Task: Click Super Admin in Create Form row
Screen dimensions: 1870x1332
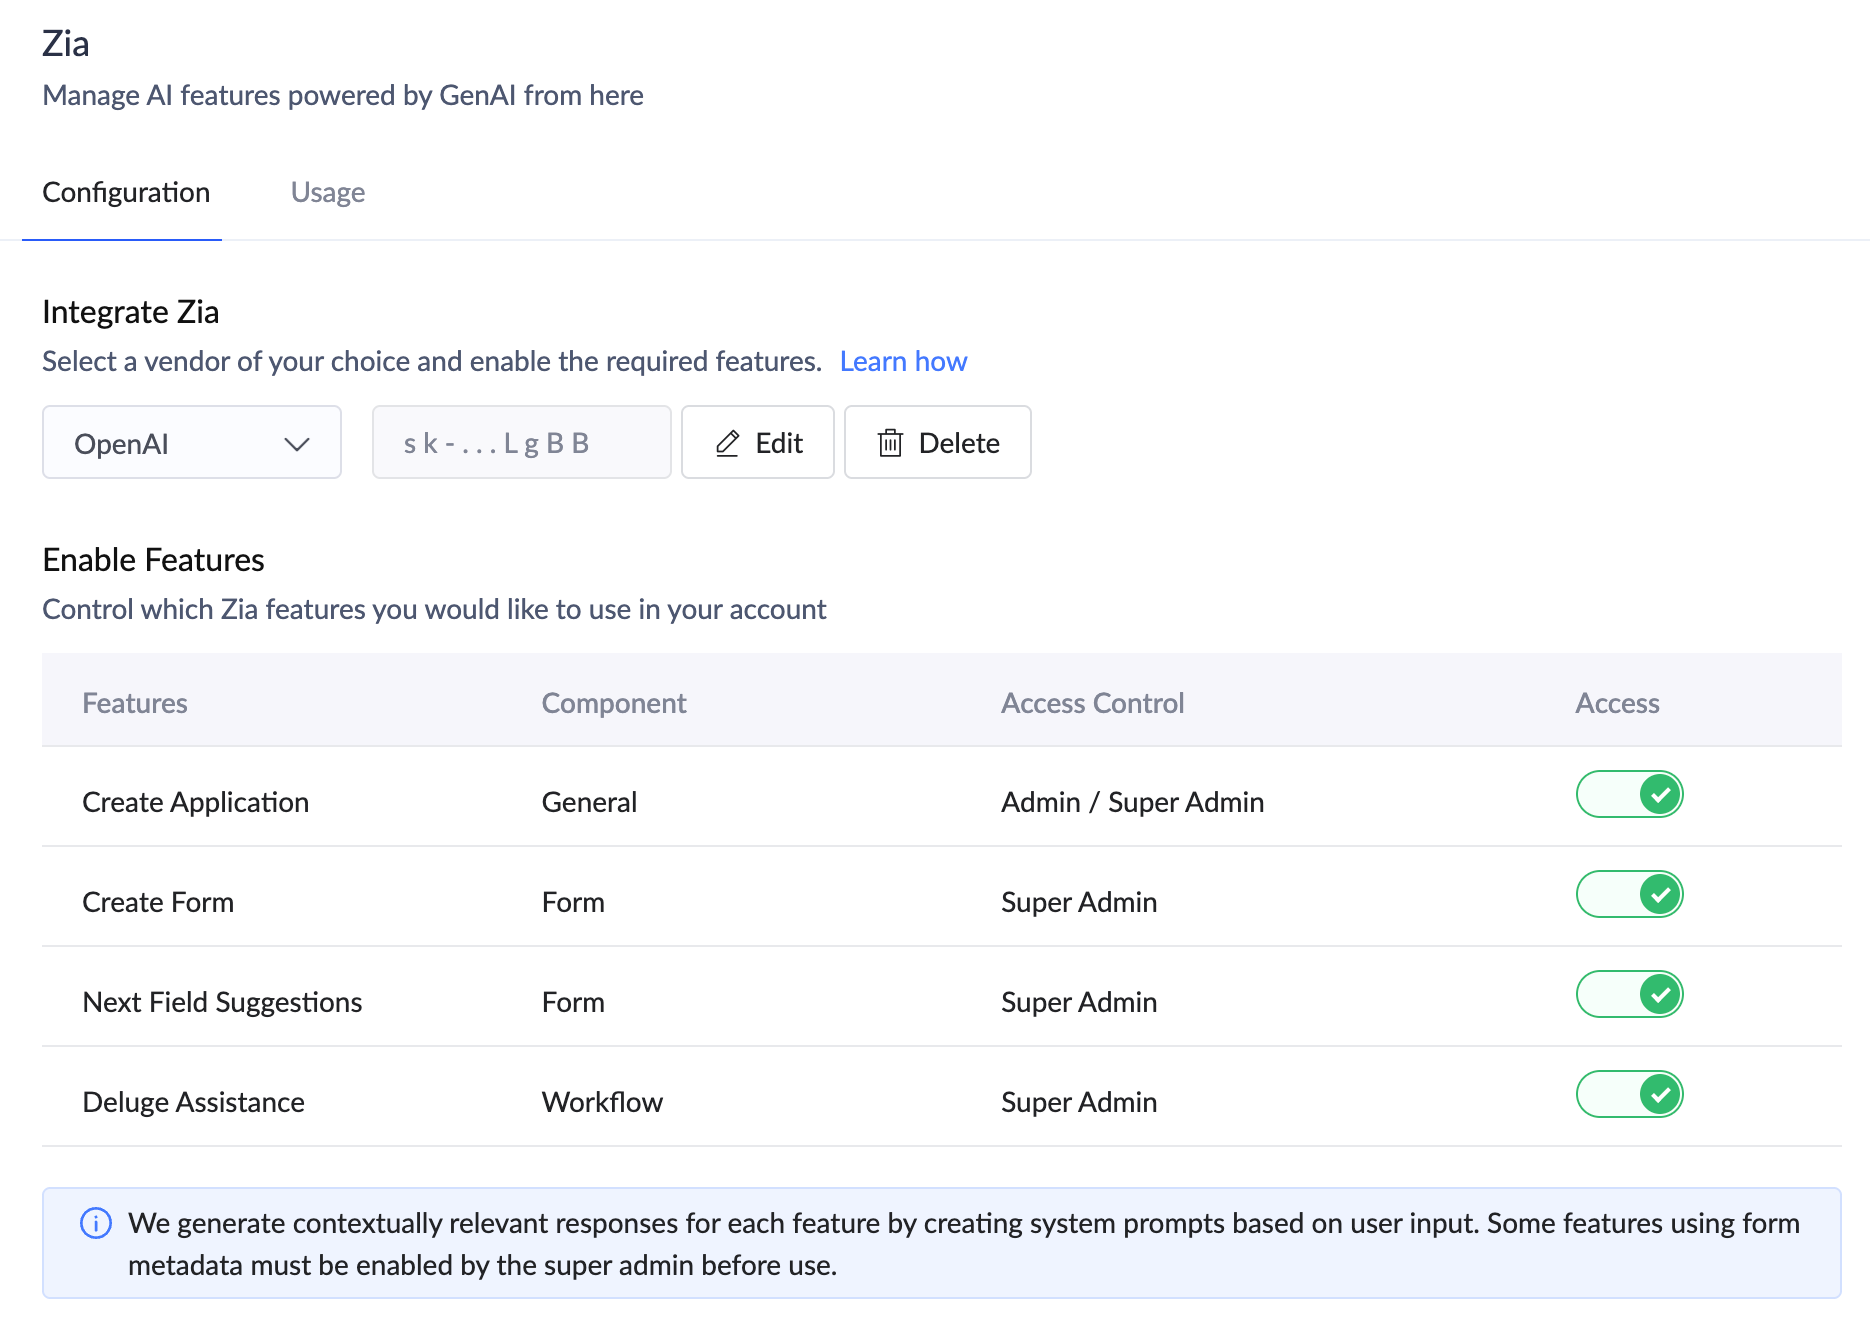Action: click(1079, 902)
